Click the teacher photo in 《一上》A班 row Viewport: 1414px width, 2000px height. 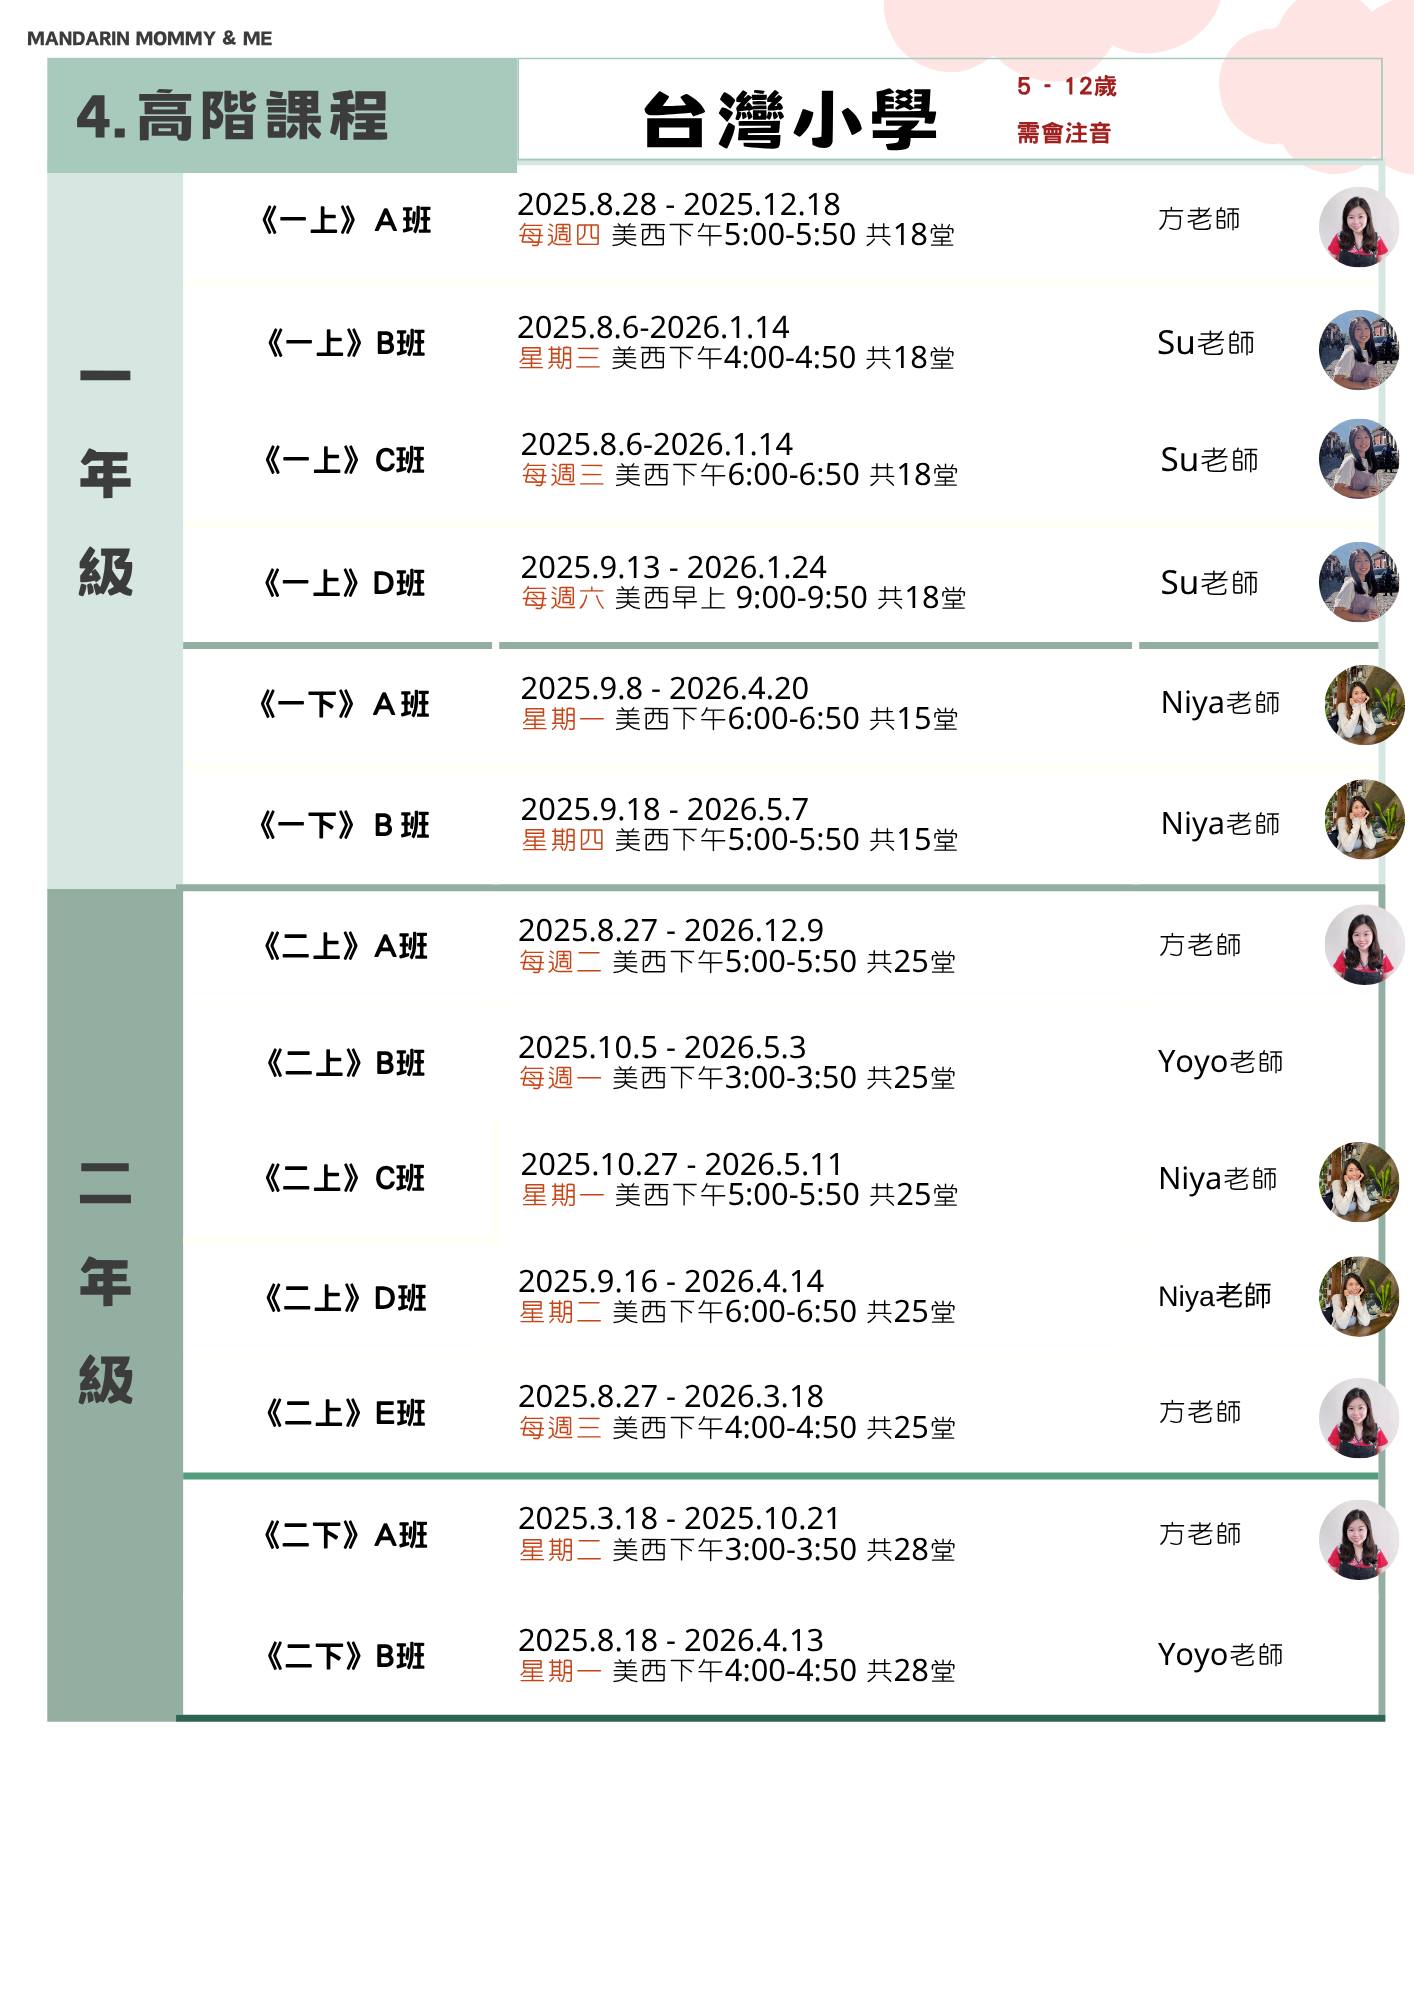[1358, 227]
